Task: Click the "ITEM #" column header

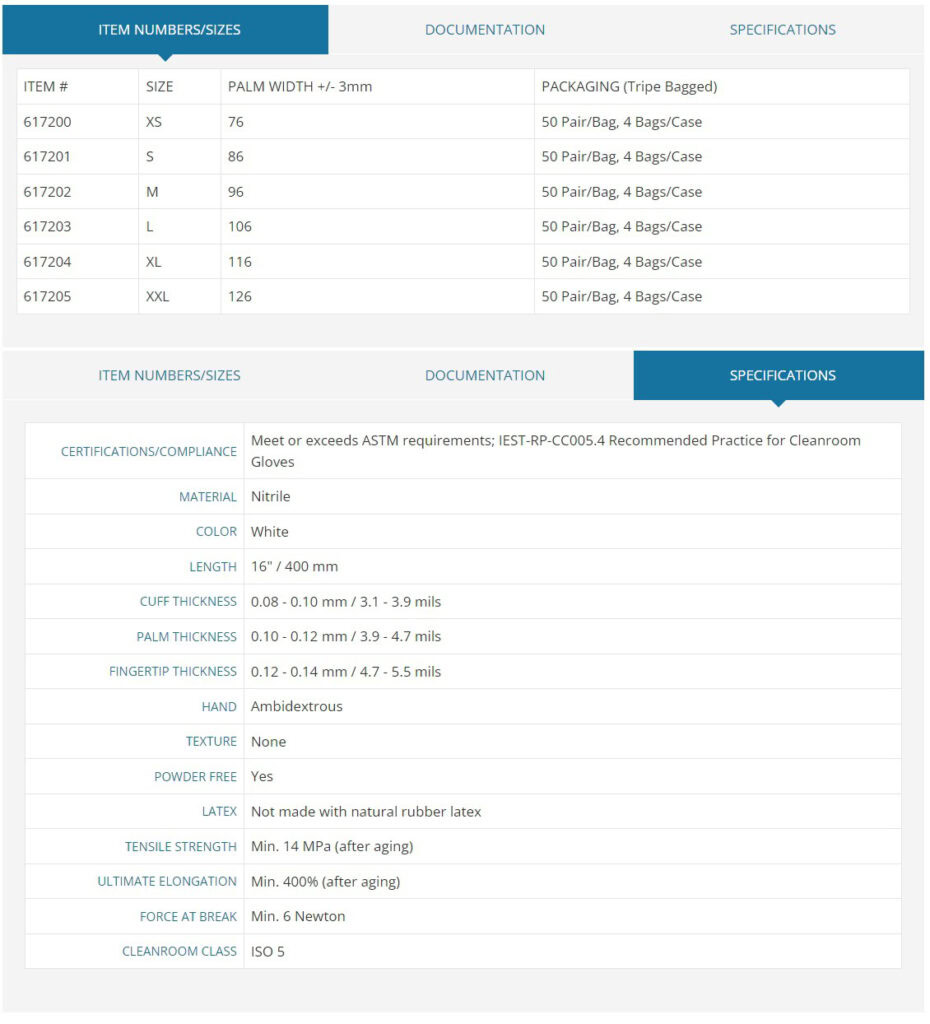Action: click(46, 87)
